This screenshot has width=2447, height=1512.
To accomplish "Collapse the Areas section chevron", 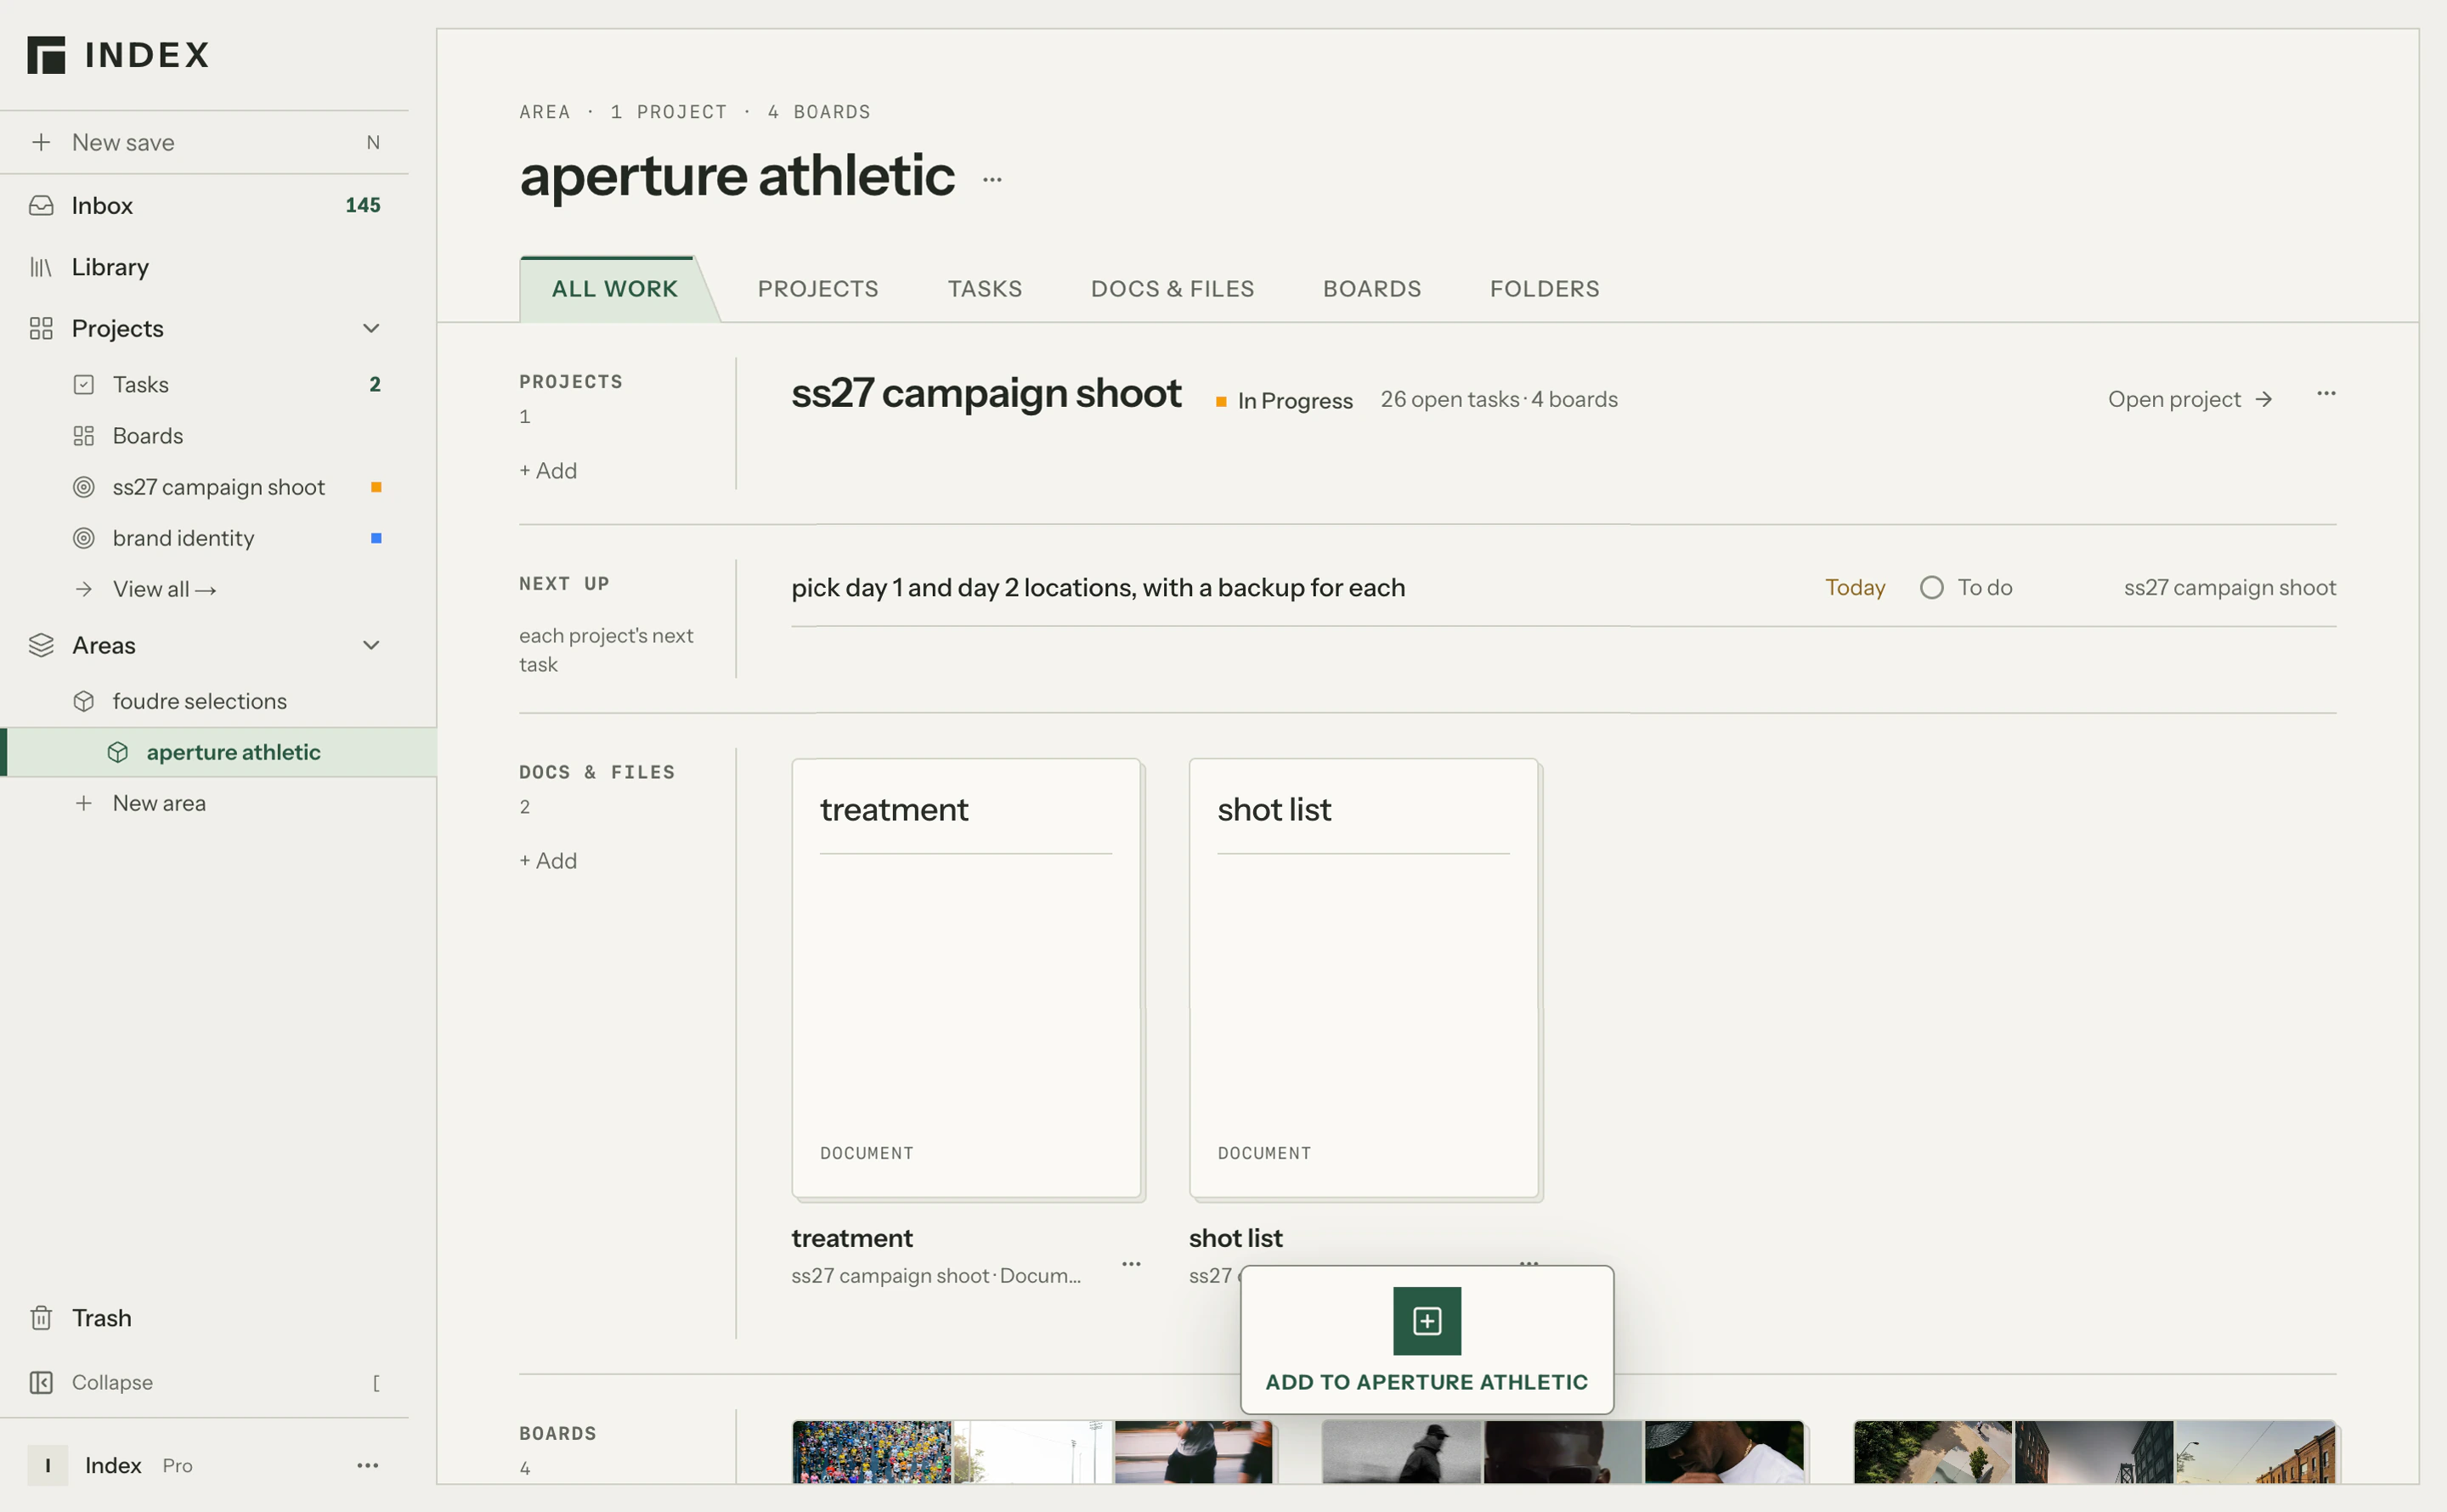I will [371, 645].
